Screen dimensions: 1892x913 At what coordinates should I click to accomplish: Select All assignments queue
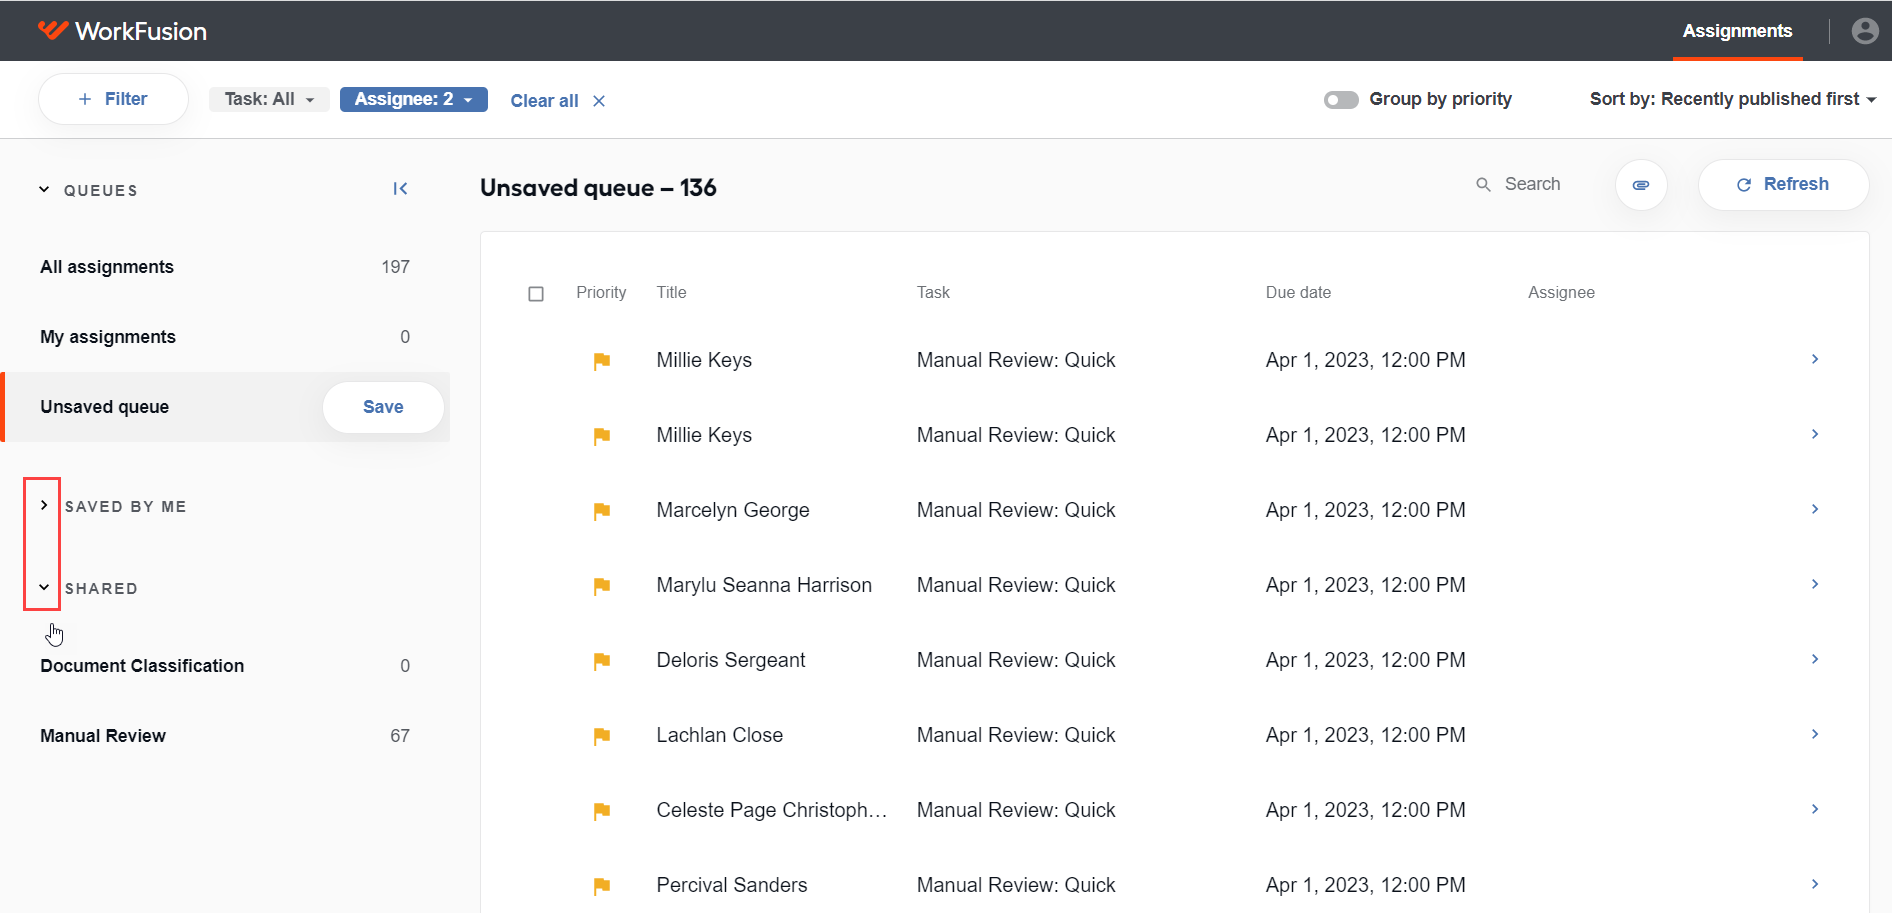(225, 267)
